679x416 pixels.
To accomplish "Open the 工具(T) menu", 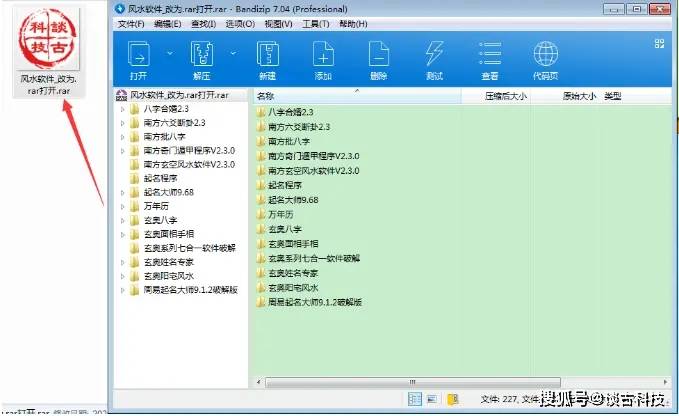I will pos(315,24).
